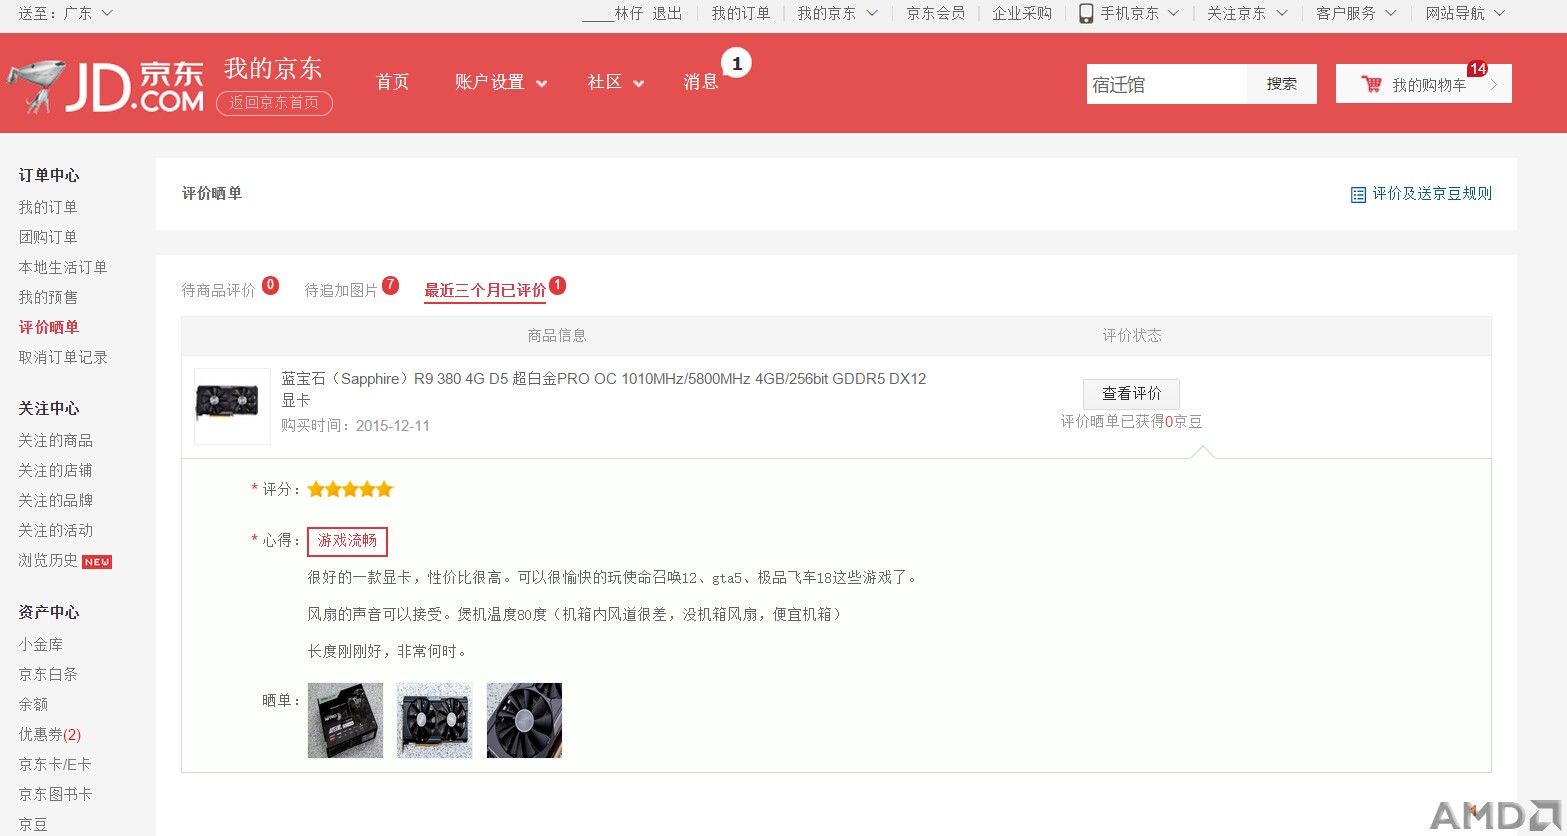Click the username 林仔 in the top bar
The width and height of the screenshot is (1567, 836).
613,13
